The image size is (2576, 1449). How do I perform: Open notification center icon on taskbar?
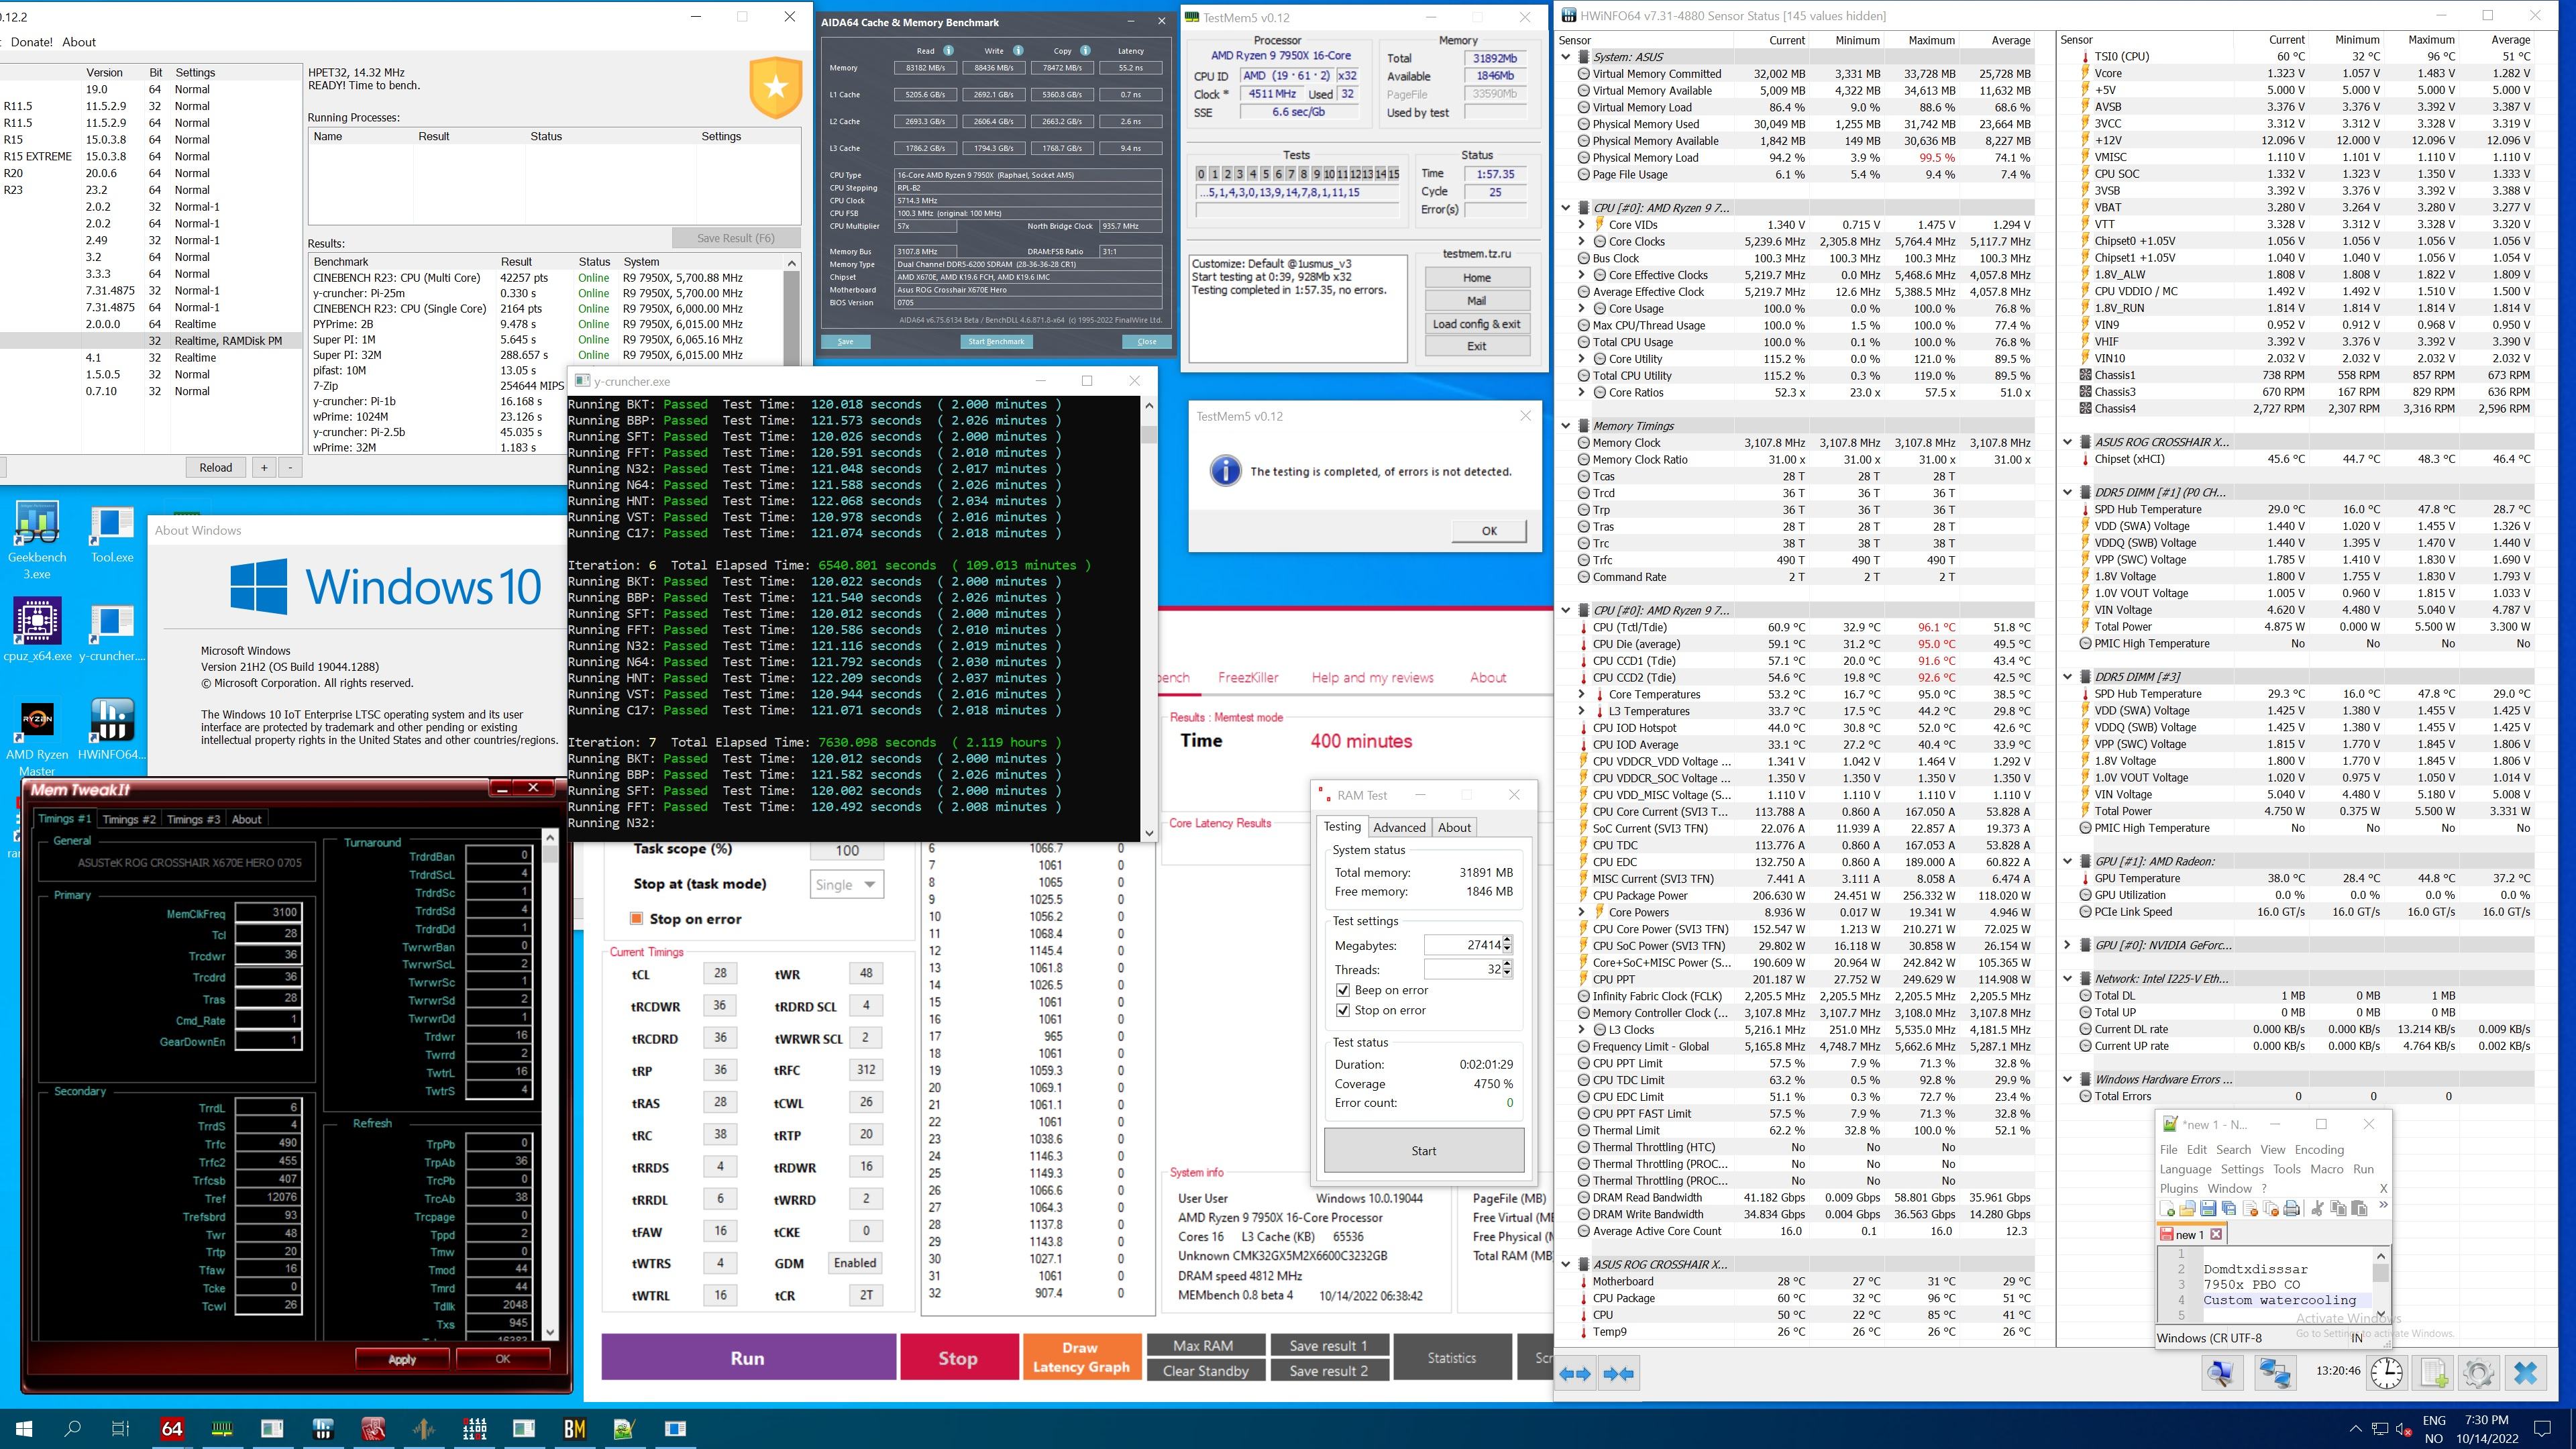[2543, 1428]
